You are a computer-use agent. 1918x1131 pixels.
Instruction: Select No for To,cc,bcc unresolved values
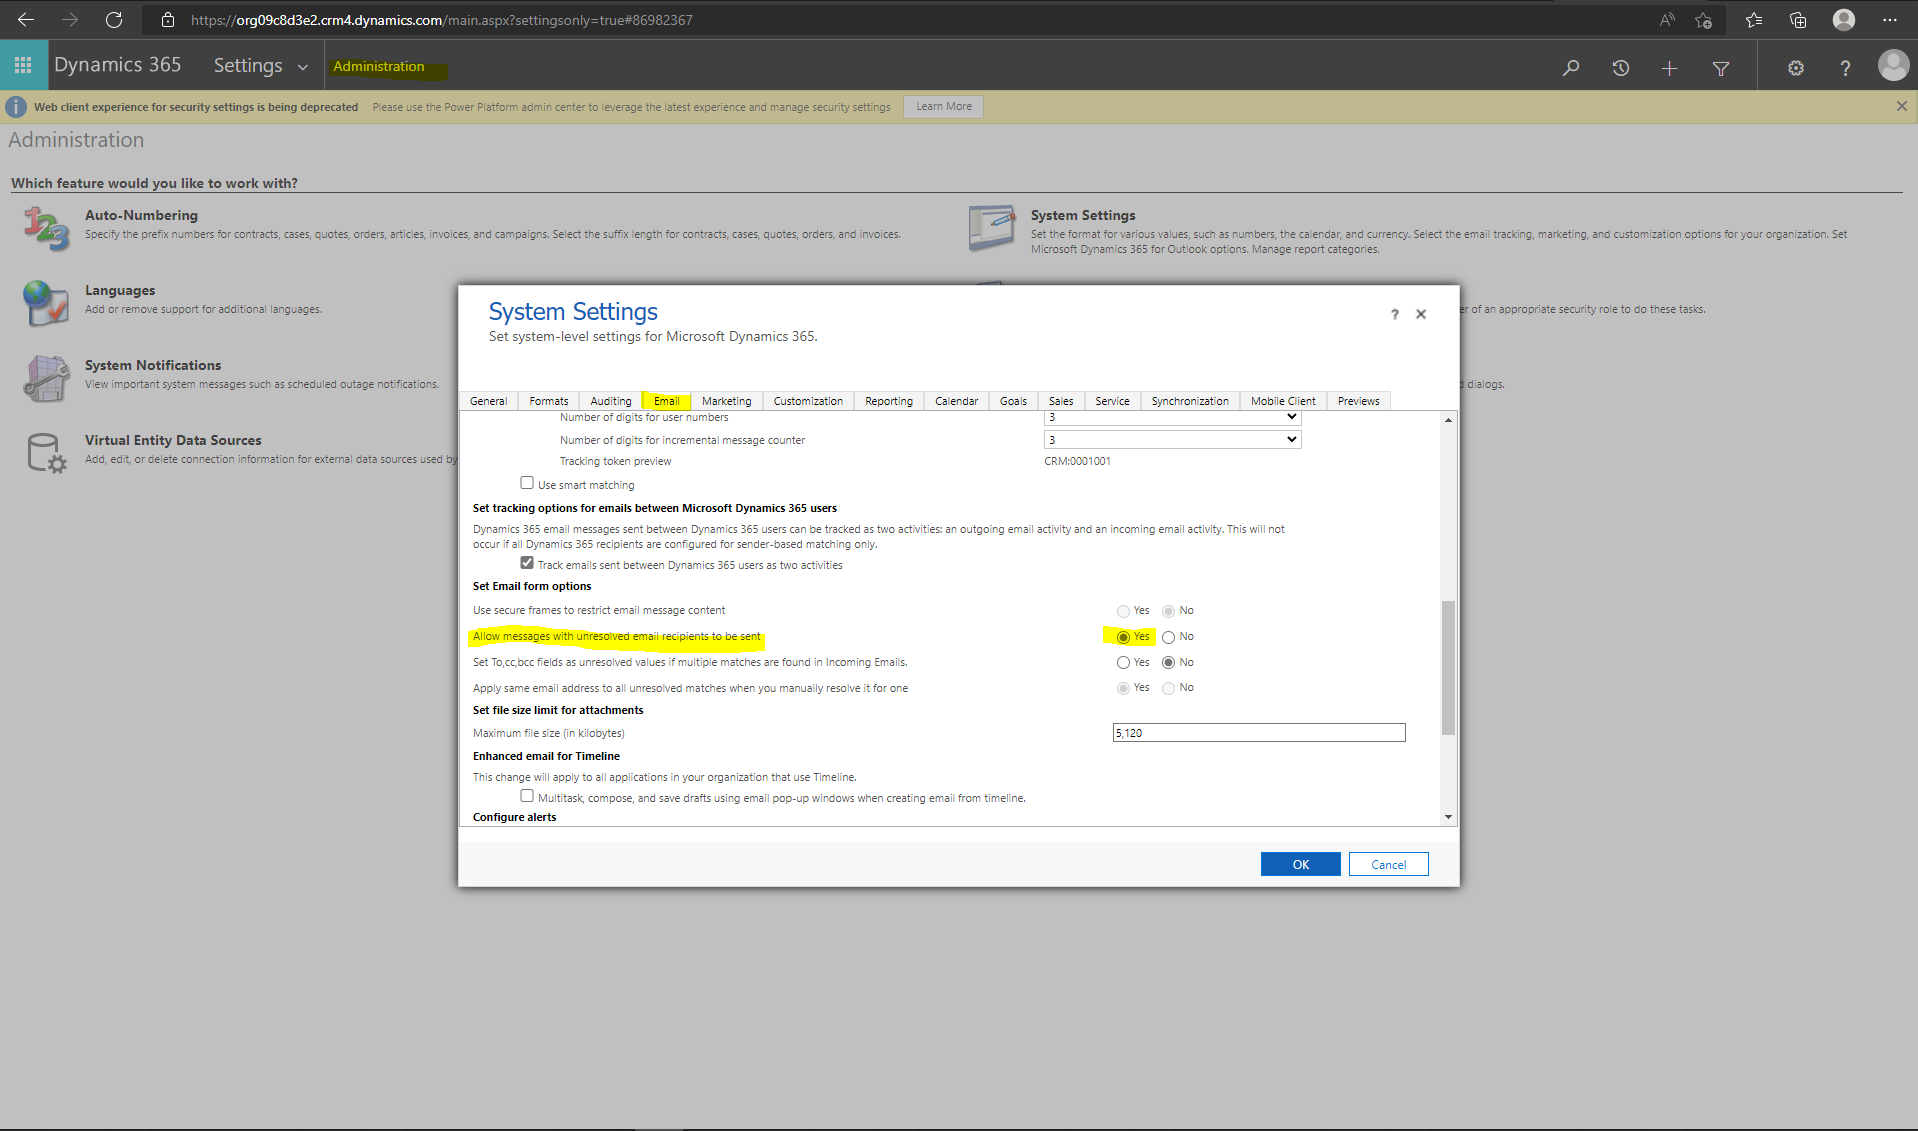point(1168,662)
